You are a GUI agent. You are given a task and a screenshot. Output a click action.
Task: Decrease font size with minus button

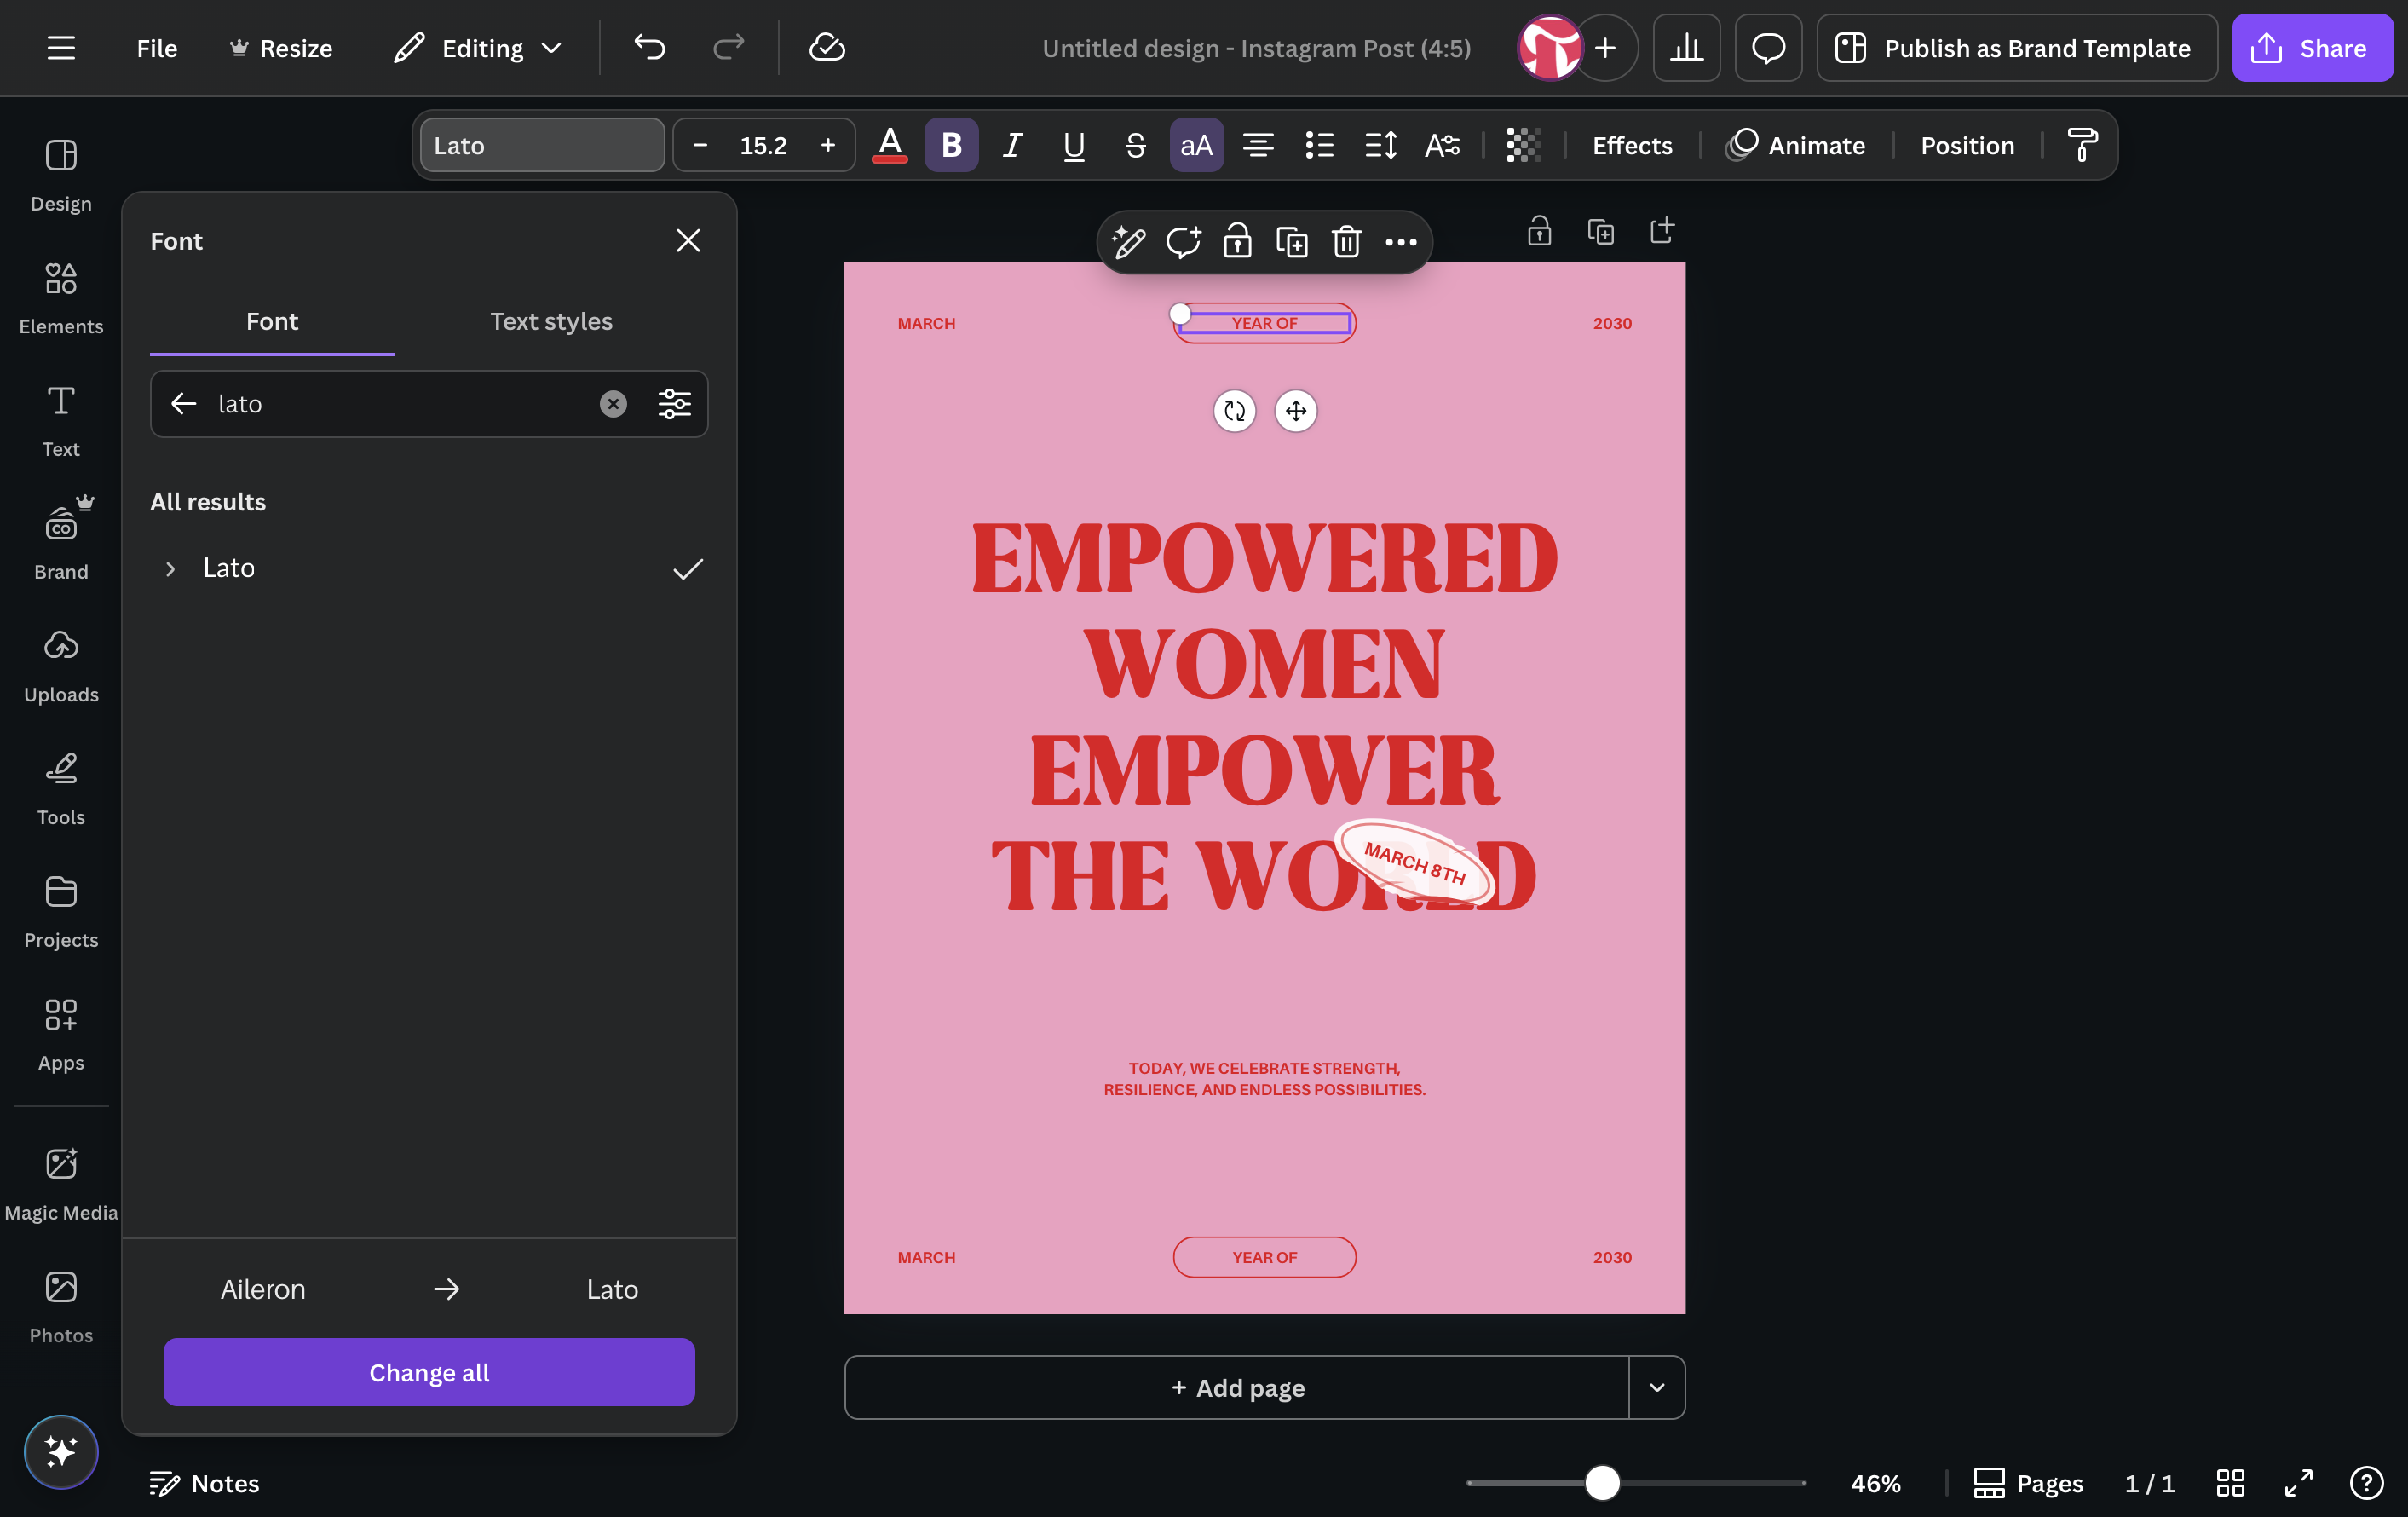point(700,145)
